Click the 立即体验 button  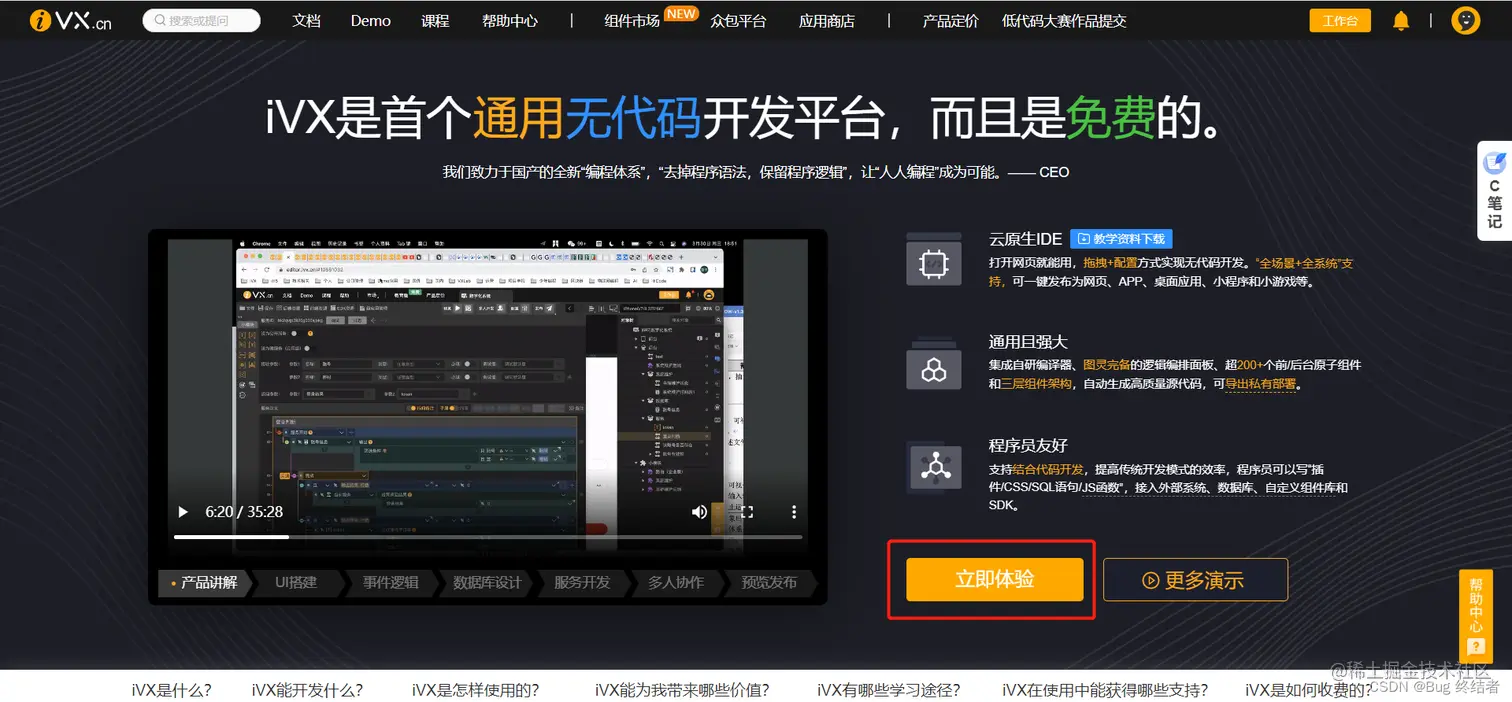pyautogui.click(x=995, y=580)
